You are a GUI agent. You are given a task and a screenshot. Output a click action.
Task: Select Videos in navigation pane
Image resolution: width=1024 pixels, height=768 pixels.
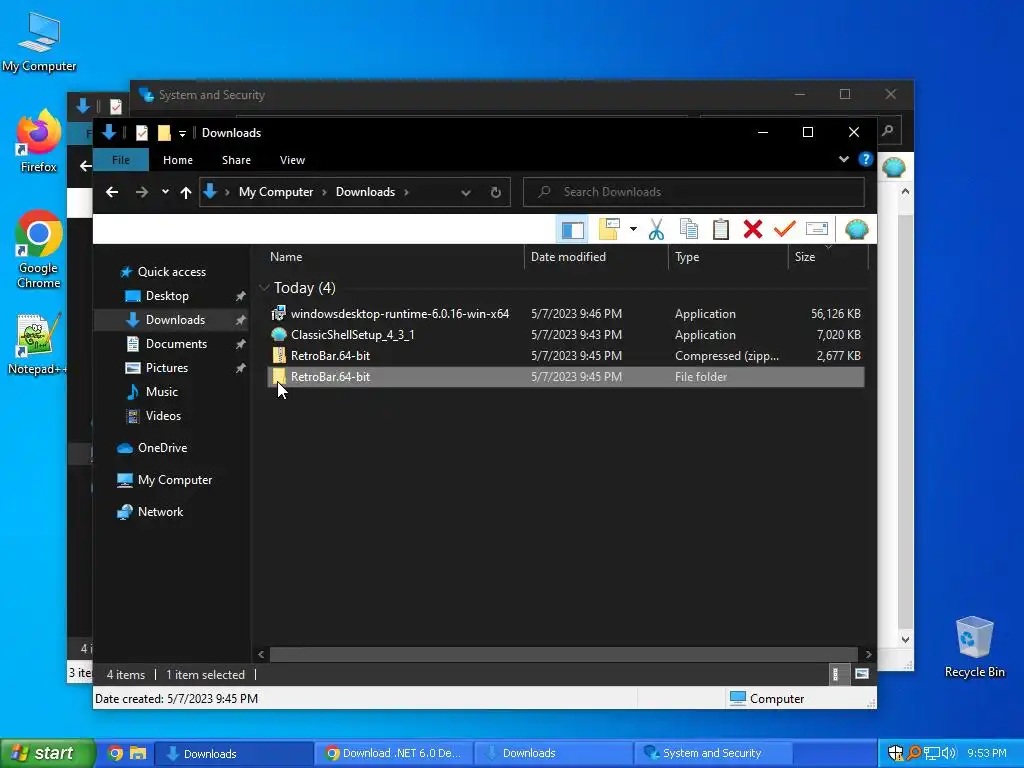click(x=163, y=415)
